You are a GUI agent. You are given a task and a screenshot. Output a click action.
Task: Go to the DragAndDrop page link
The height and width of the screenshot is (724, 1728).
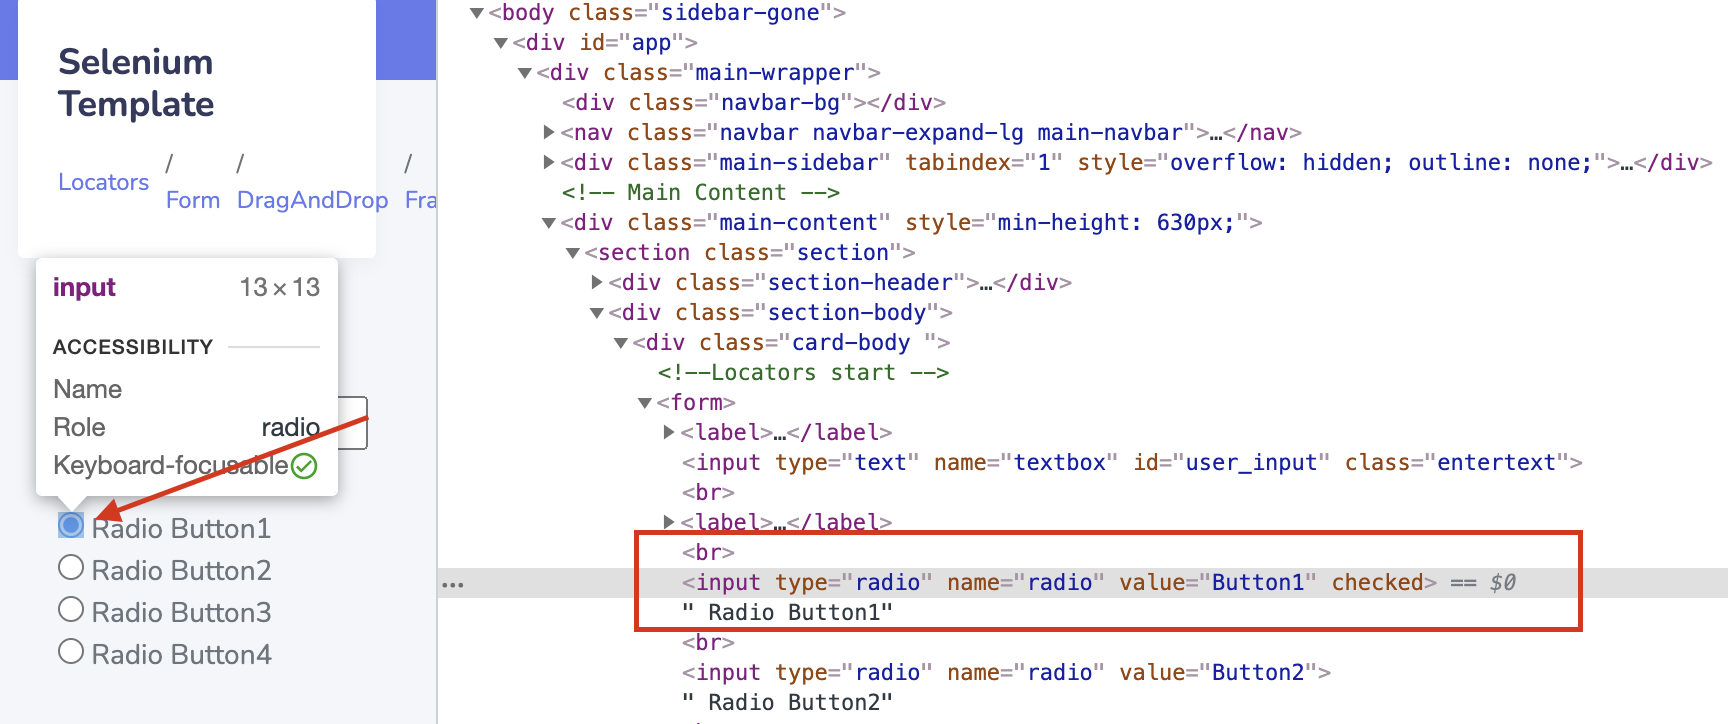click(312, 200)
